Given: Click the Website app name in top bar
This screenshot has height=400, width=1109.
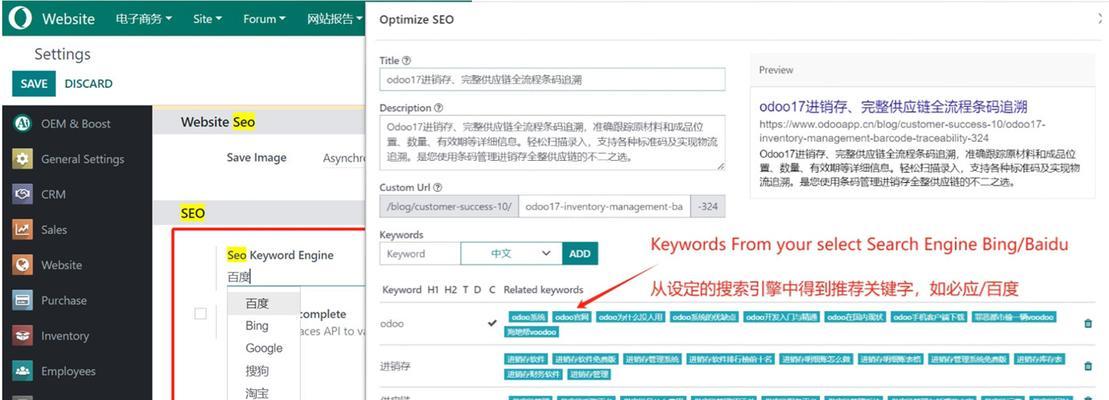Looking at the screenshot, I should pos(69,19).
